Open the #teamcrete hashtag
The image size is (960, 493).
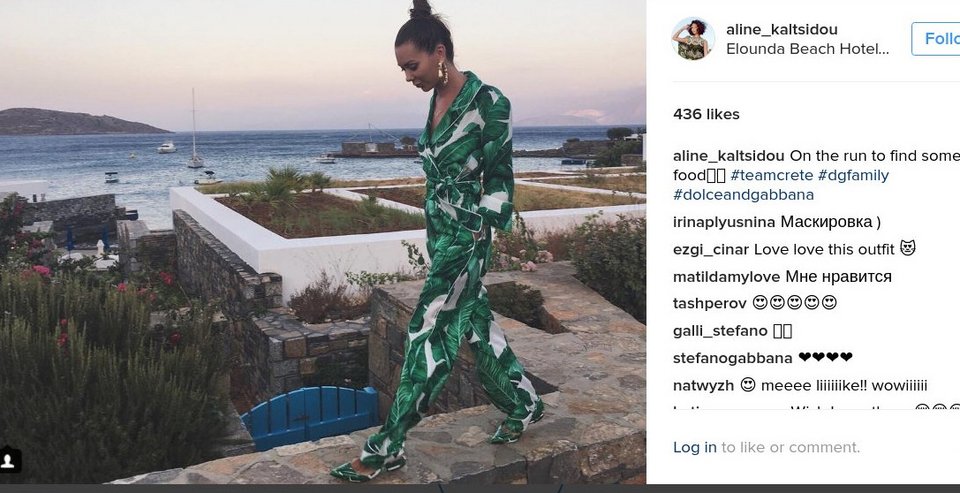pos(771,175)
